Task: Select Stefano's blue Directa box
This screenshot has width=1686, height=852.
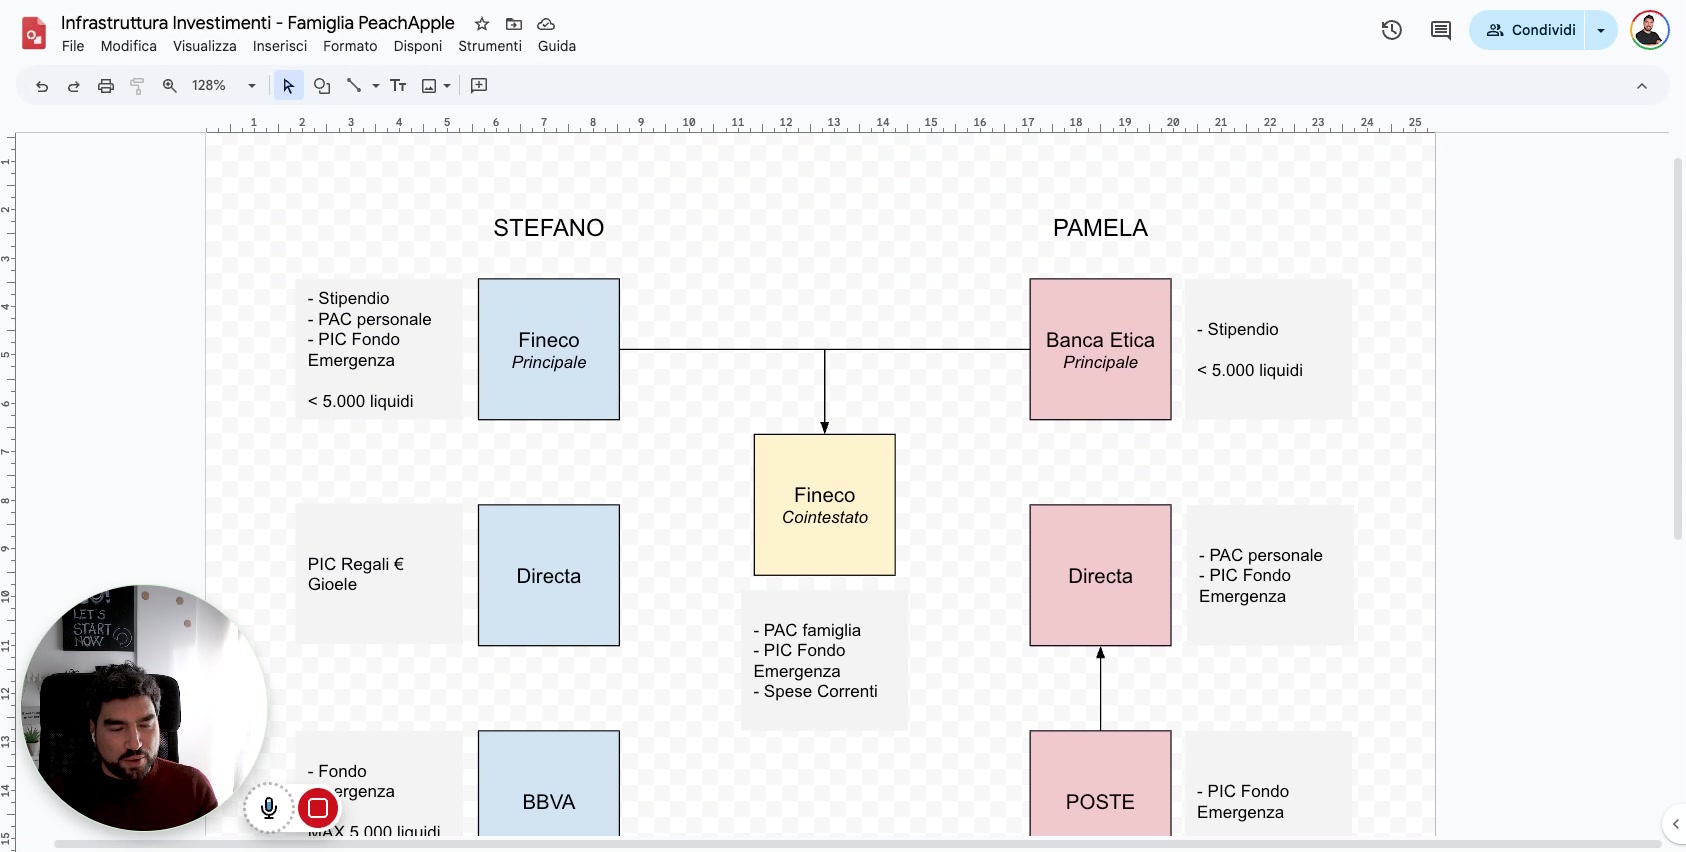Action: [x=549, y=575]
